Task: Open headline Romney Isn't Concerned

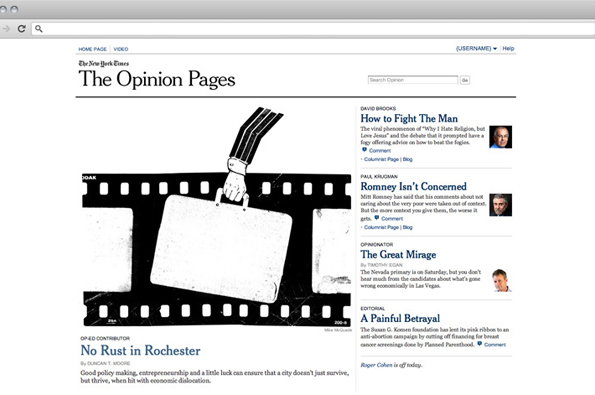Action: point(414,186)
